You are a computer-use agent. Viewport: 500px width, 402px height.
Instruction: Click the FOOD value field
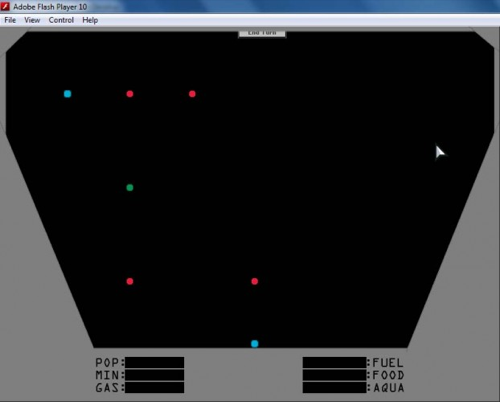pyautogui.click(x=334, y=375)
